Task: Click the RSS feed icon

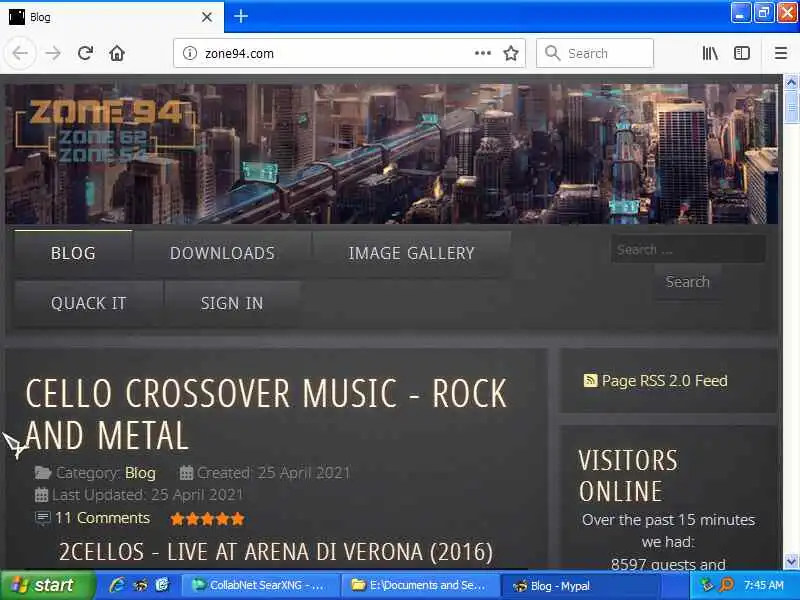Action: coord(590,381)
